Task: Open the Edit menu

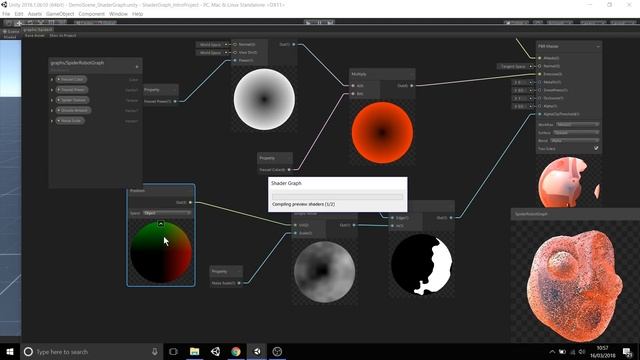Action: 19,14
